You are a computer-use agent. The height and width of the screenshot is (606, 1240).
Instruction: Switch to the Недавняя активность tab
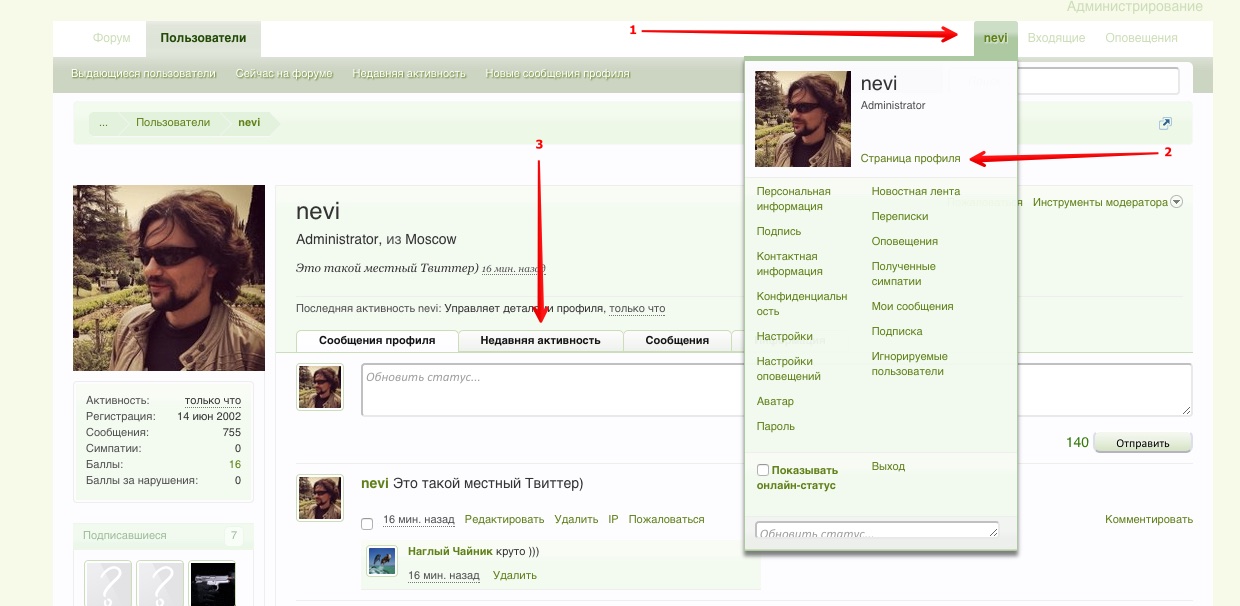tap(540, 340)
